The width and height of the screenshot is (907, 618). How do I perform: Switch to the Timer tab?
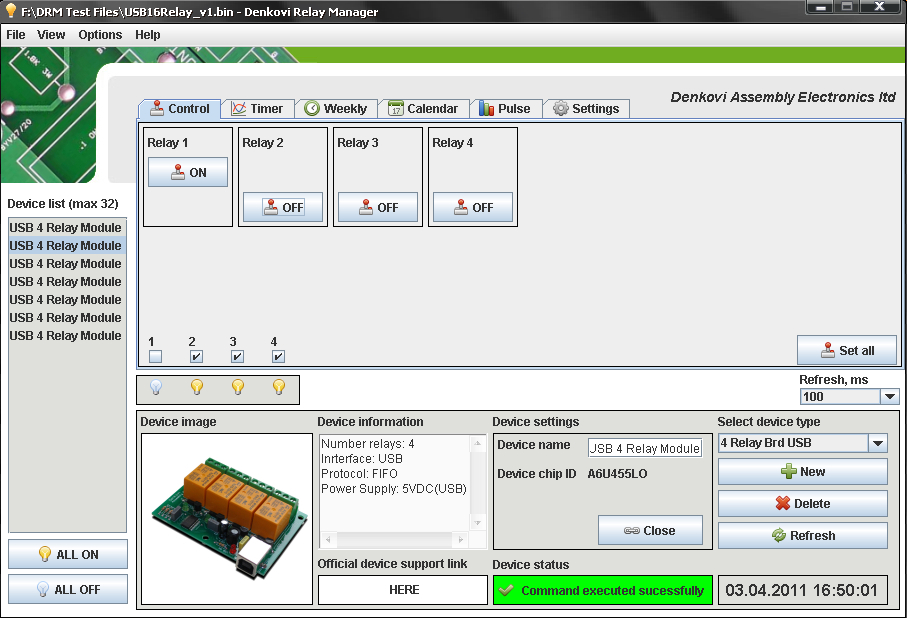pyautogui.click(x=257, y=109)
